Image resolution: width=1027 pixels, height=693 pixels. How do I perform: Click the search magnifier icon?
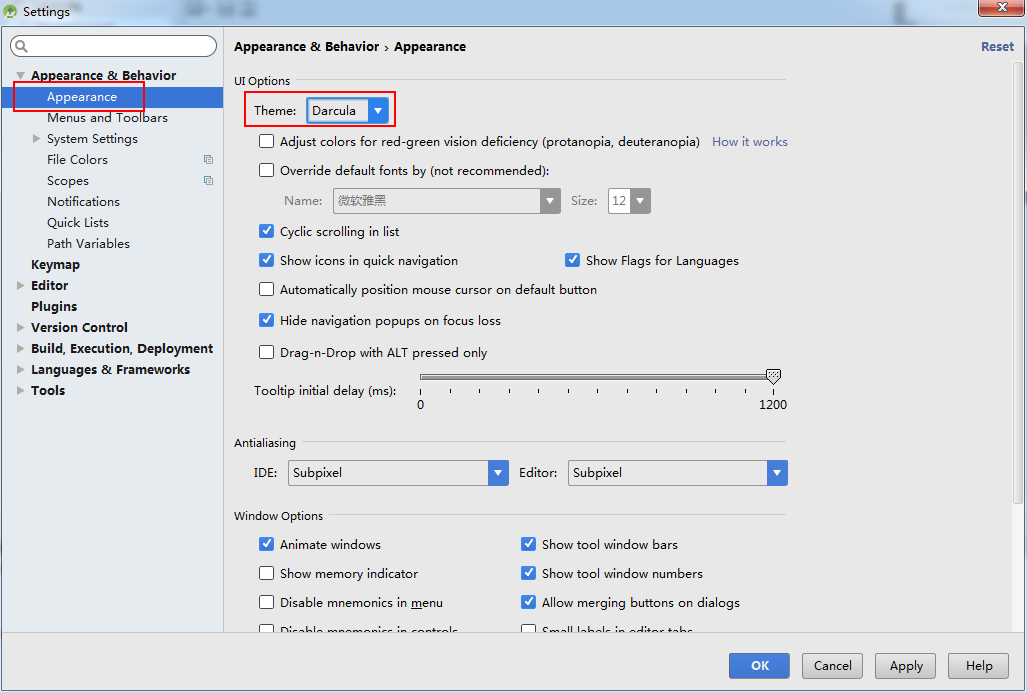[x=21, y=46]
